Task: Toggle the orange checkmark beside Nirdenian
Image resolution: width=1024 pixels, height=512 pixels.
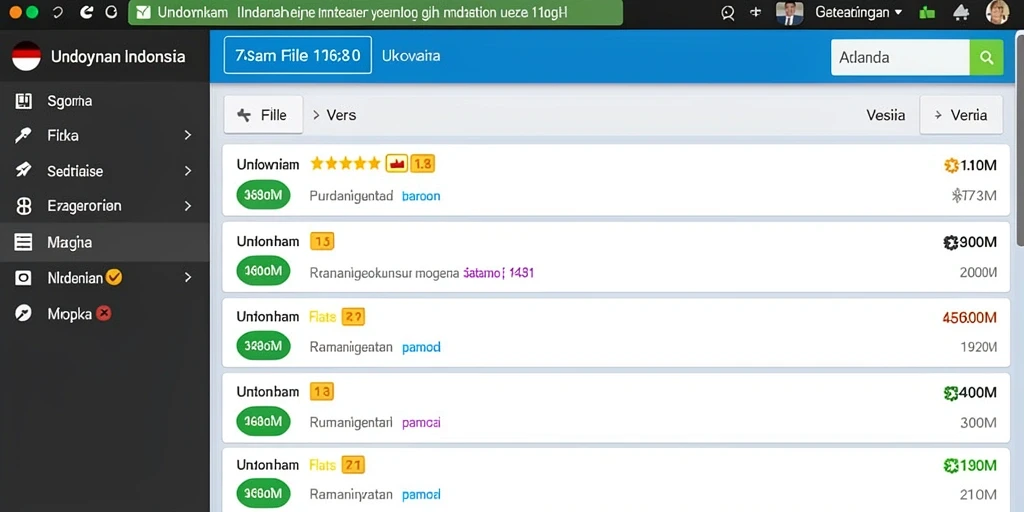Action: [x=114, y=278]
